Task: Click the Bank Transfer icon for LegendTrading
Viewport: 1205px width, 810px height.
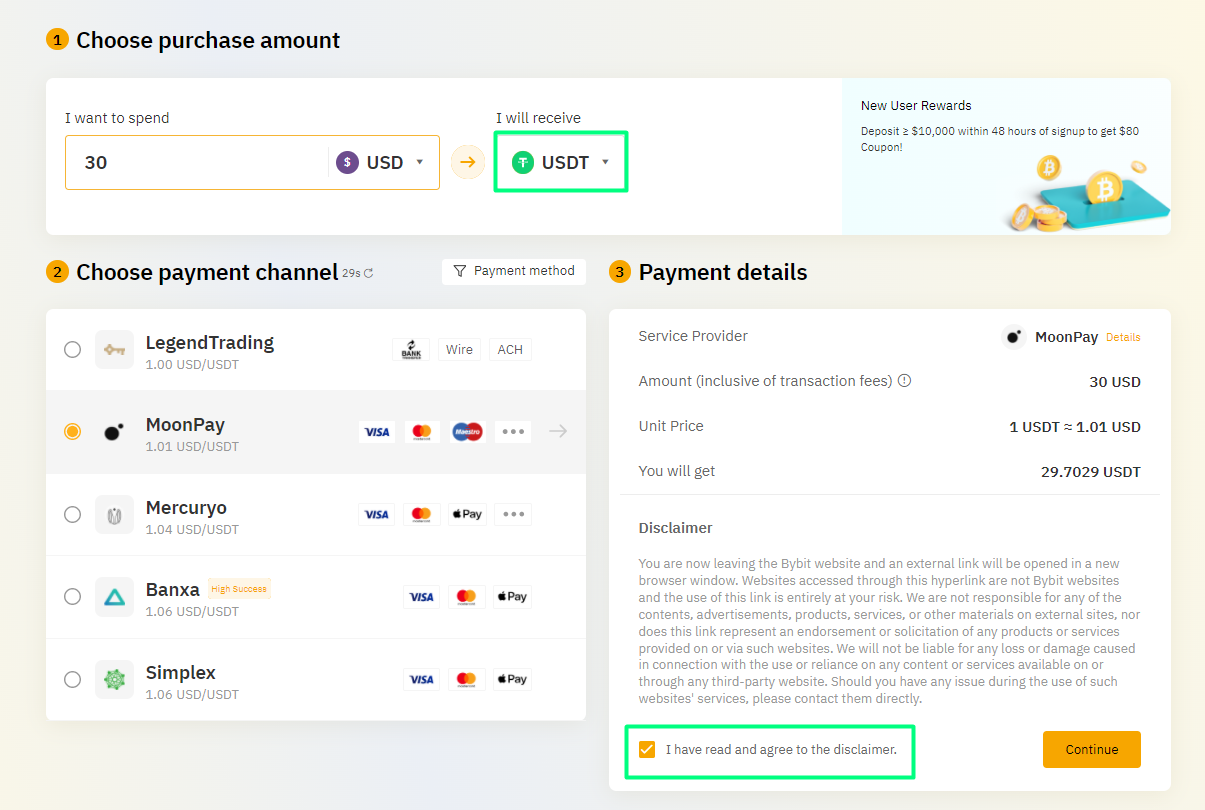Action: tap(411, 350)
